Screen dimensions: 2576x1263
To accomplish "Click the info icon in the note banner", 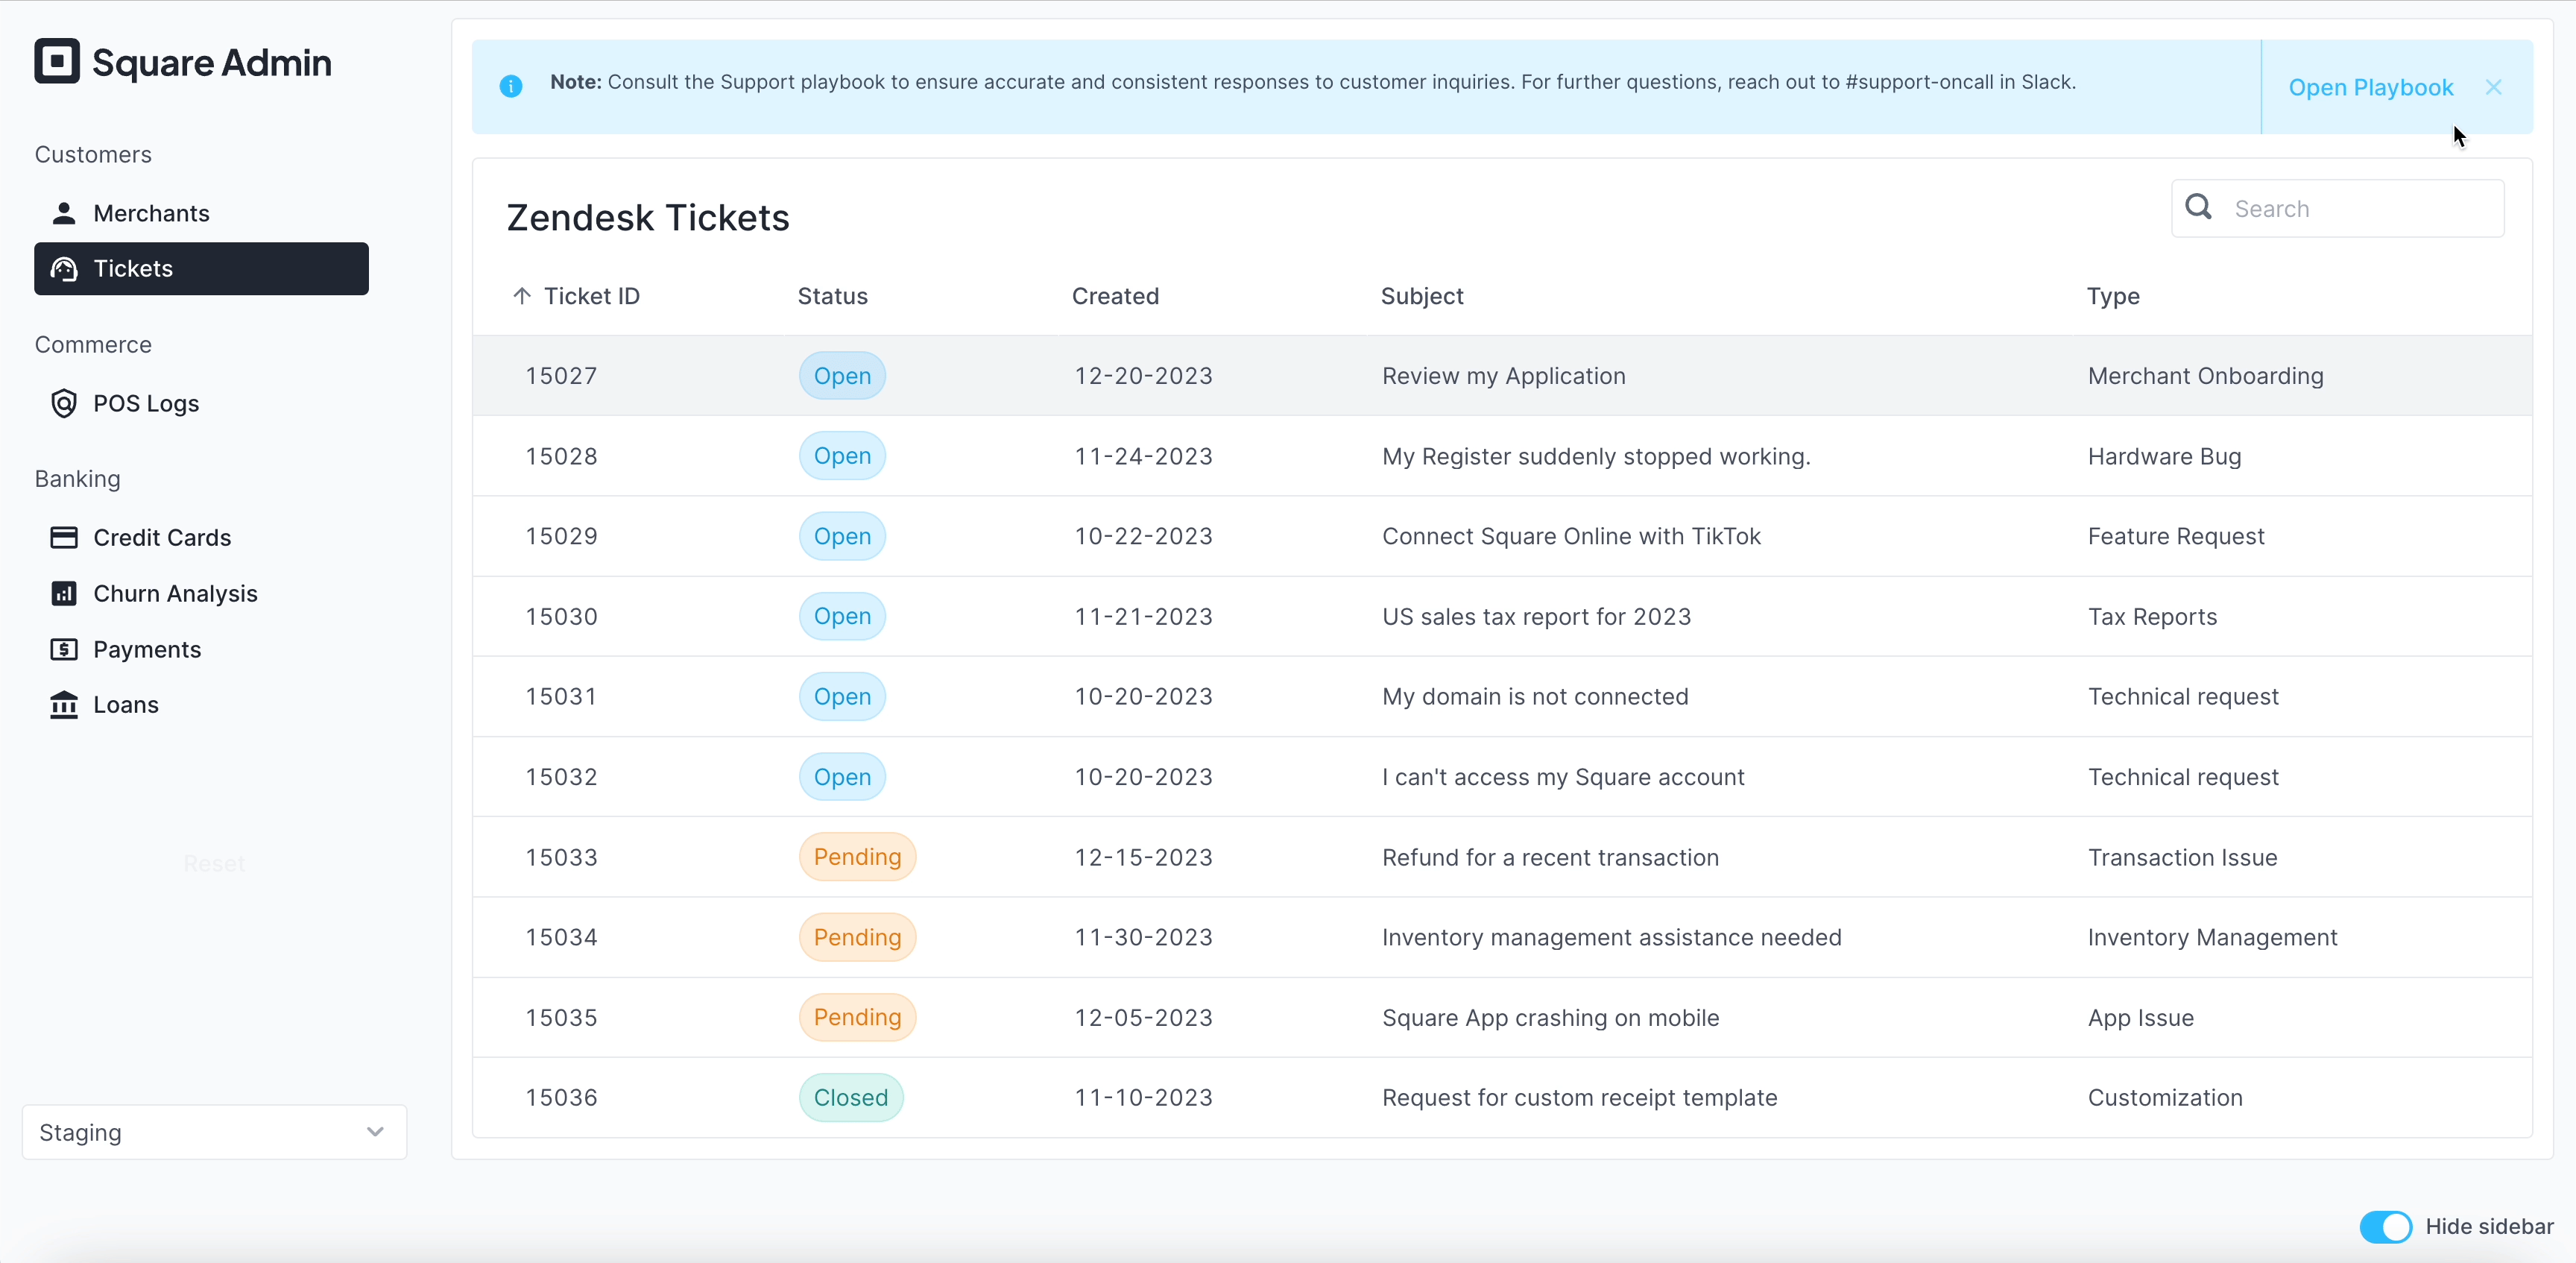I will [512, 86].
